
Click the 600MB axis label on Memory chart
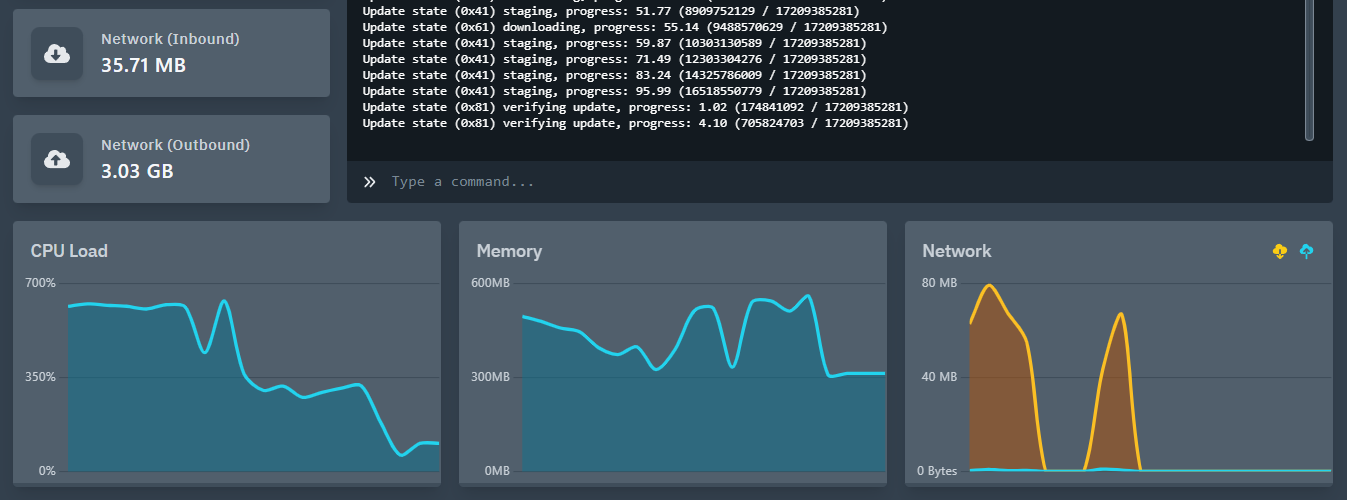pos(491,283)
